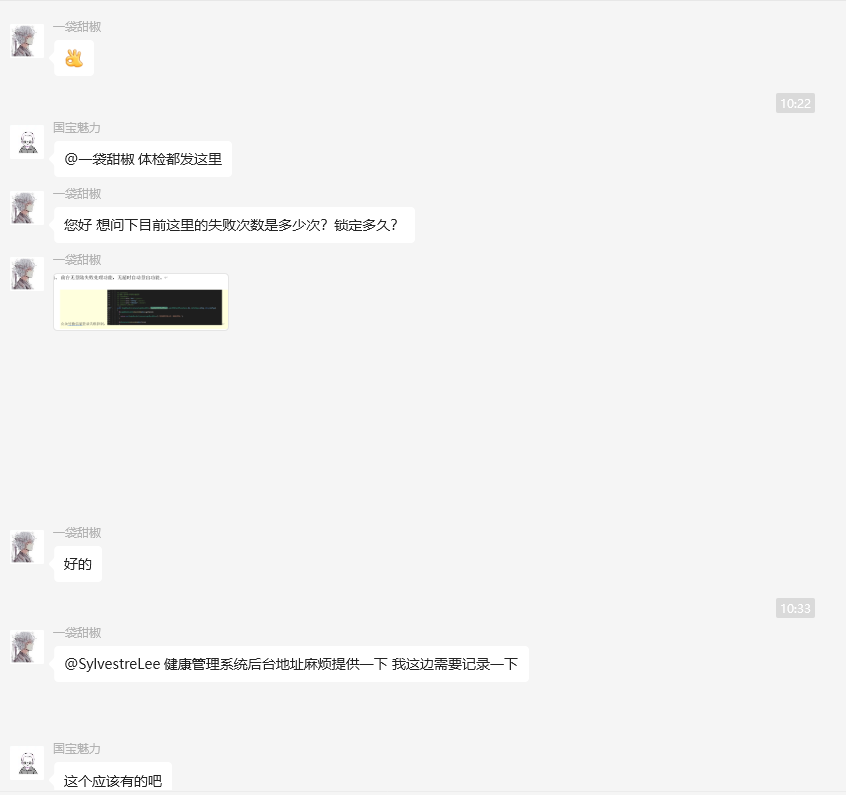Image resolution: width=846 pixels, height=795 pixels.
Task: Click sender name 国宝魅力 above 体检都发这里
Action: [x=77, y=128]
